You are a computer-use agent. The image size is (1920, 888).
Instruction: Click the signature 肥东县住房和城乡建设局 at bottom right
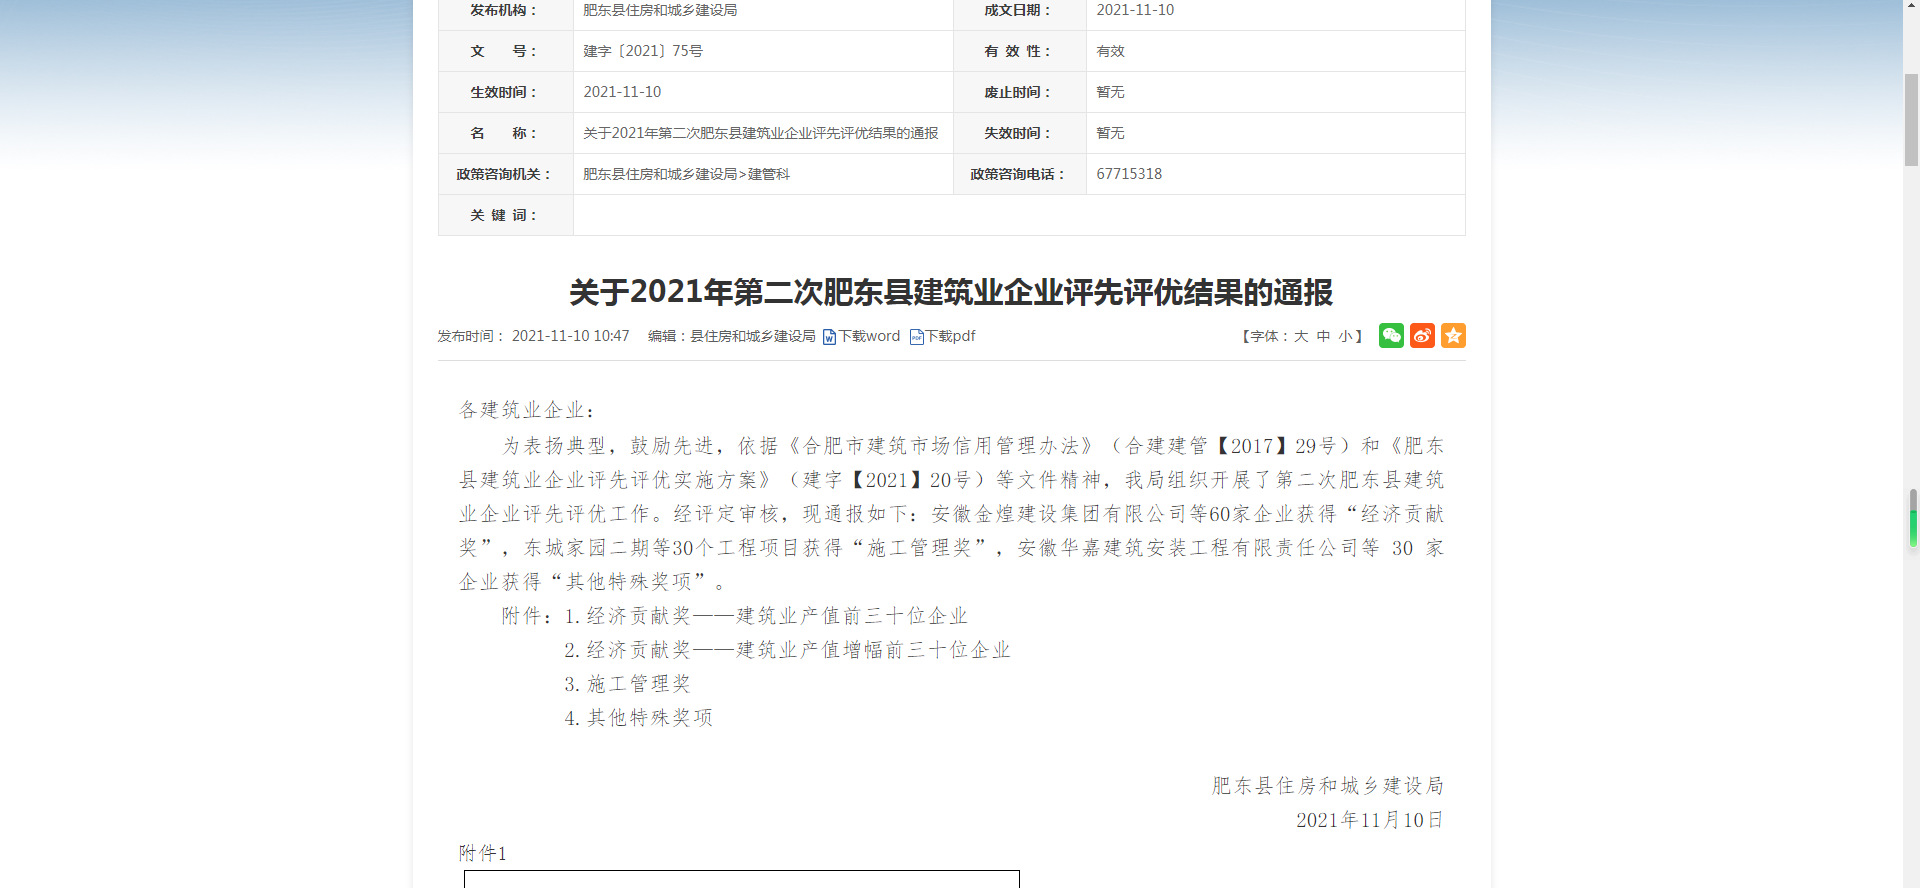click(x=1328, y=786)
